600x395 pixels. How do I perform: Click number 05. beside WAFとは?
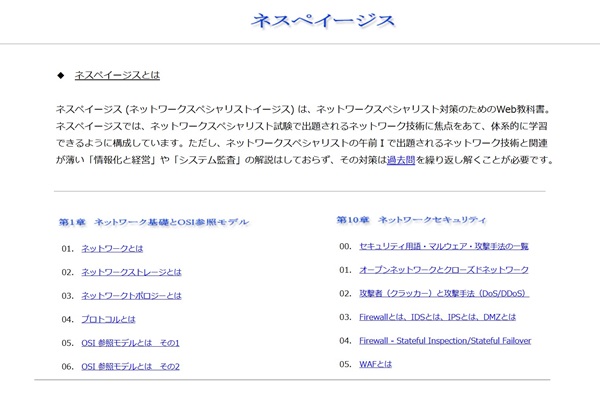pos(346,364)
